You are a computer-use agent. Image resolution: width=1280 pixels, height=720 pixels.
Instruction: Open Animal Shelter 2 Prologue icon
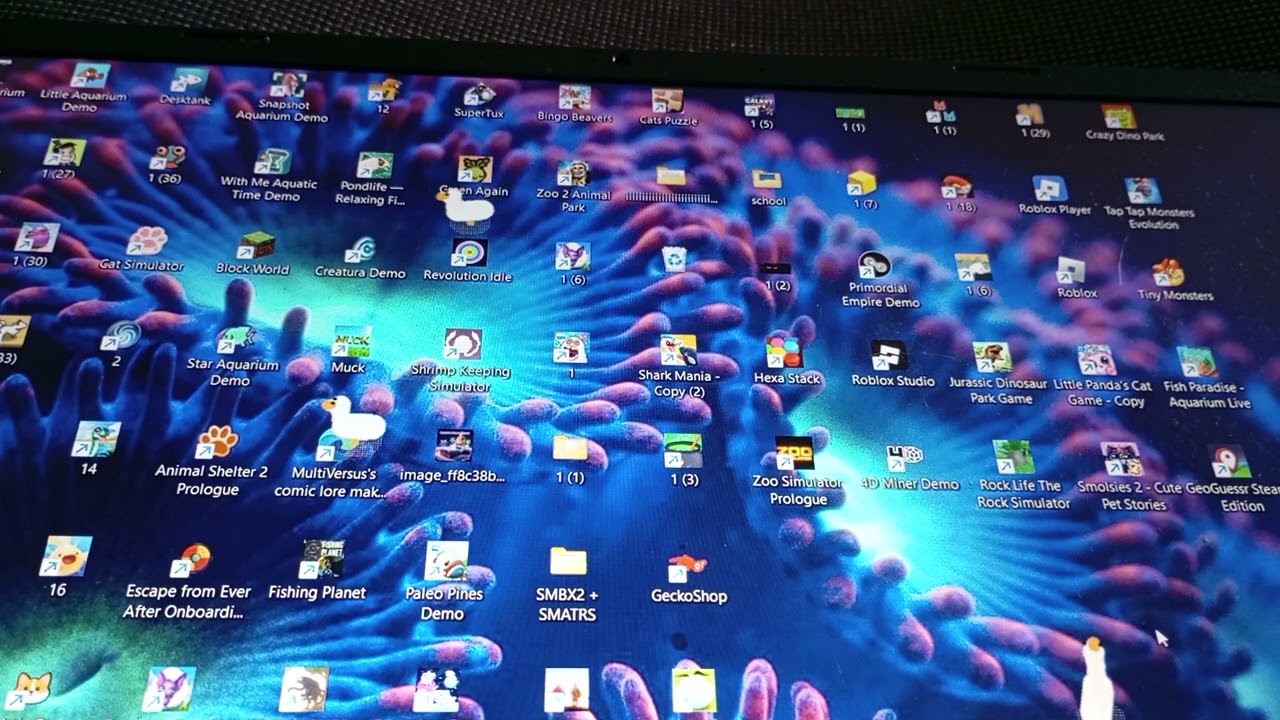[x=216, y=441]
